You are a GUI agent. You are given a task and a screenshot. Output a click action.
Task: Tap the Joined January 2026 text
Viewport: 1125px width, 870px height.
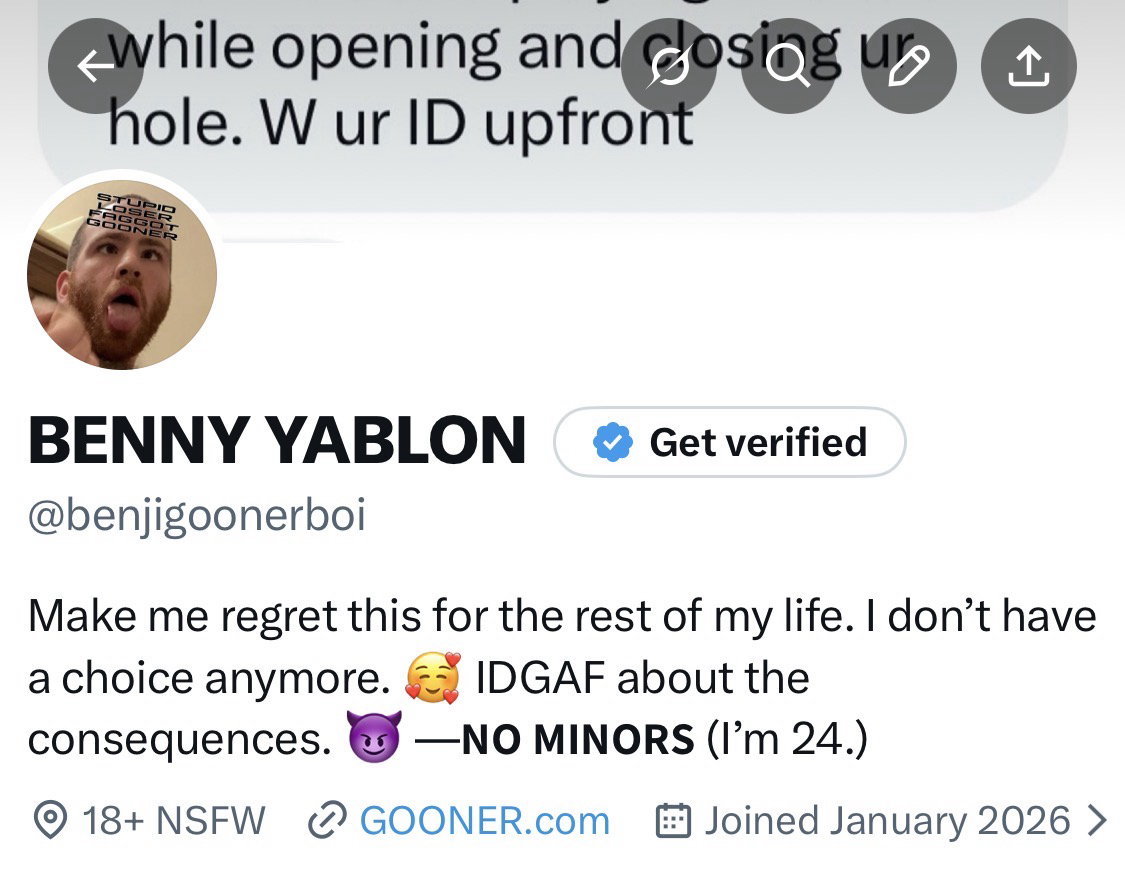[x=887, y=821]
